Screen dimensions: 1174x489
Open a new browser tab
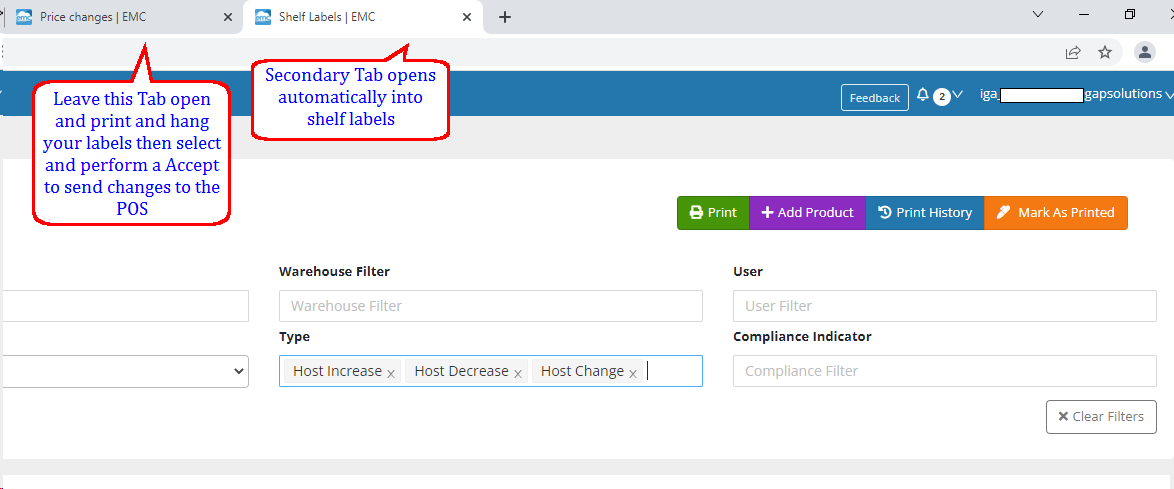click(x=505, y=17)
